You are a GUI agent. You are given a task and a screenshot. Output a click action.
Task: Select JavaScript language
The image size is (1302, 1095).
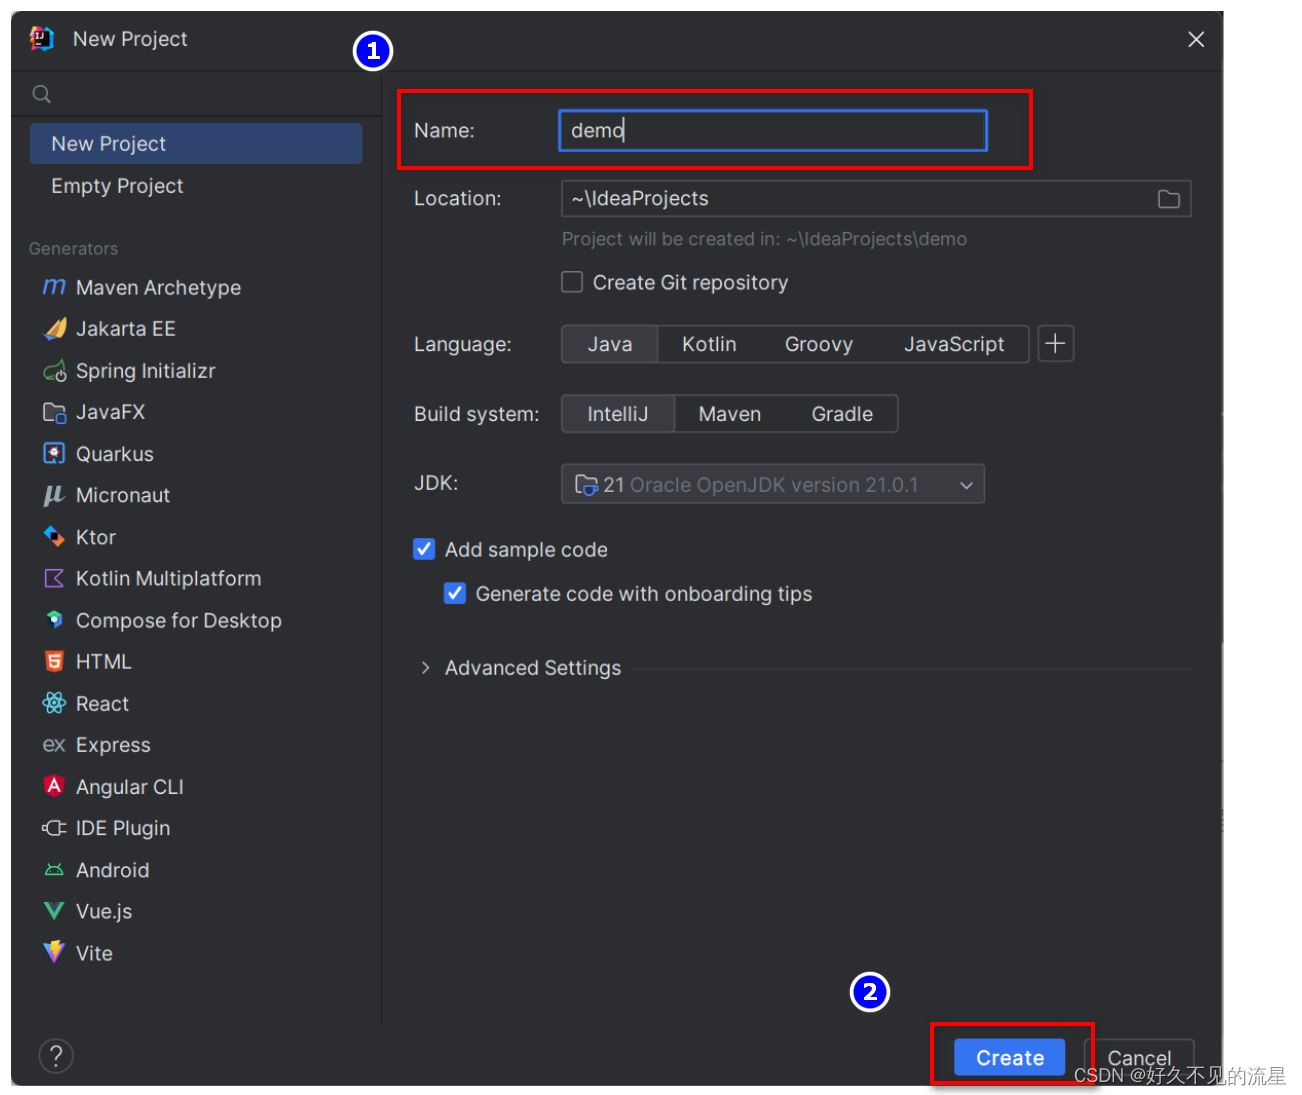coord(954,344)
